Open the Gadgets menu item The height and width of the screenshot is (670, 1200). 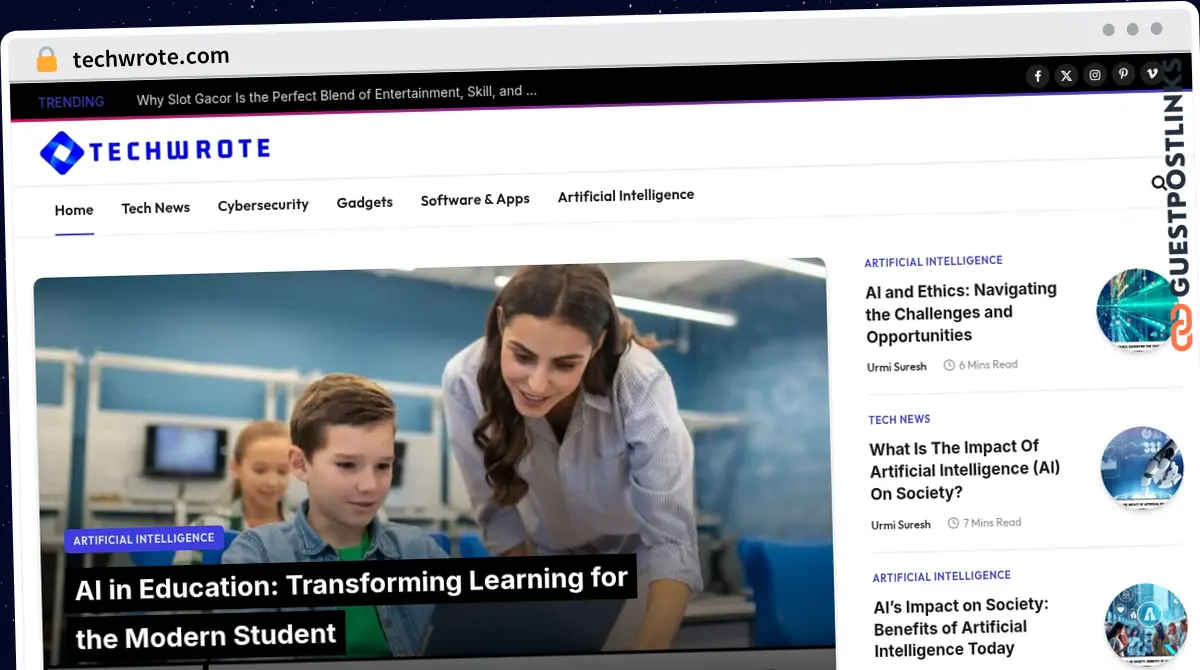(x=364, y=202)
